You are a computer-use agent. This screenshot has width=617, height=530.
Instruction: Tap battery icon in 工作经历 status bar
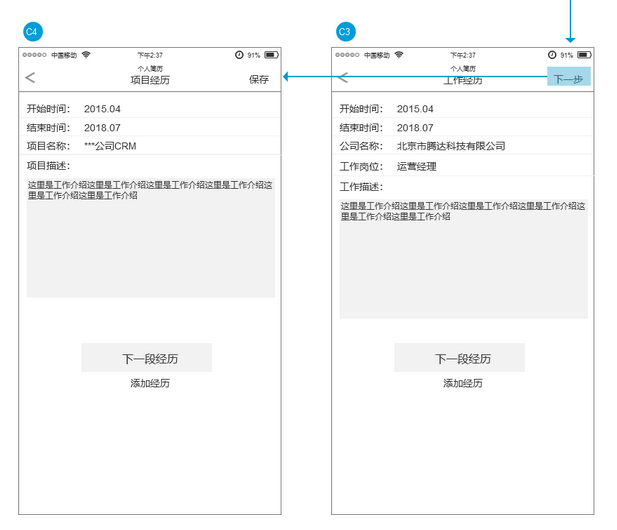(x=584, y=55)
